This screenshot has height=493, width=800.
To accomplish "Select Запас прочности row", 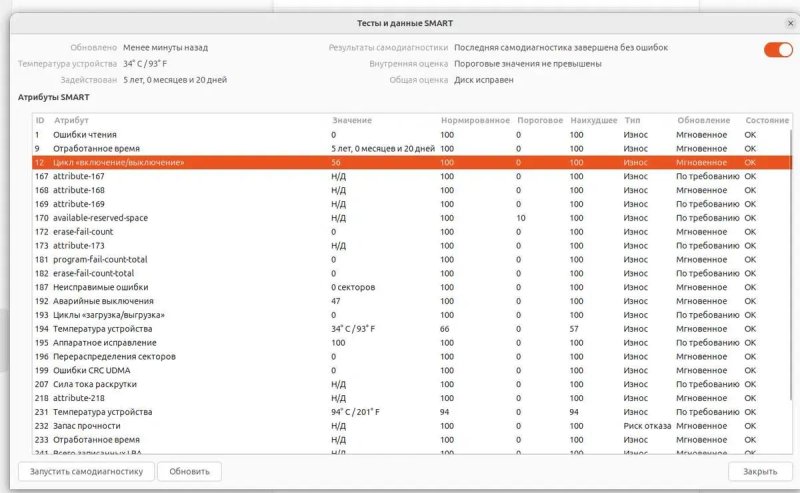I will click(x=412, y=426).
